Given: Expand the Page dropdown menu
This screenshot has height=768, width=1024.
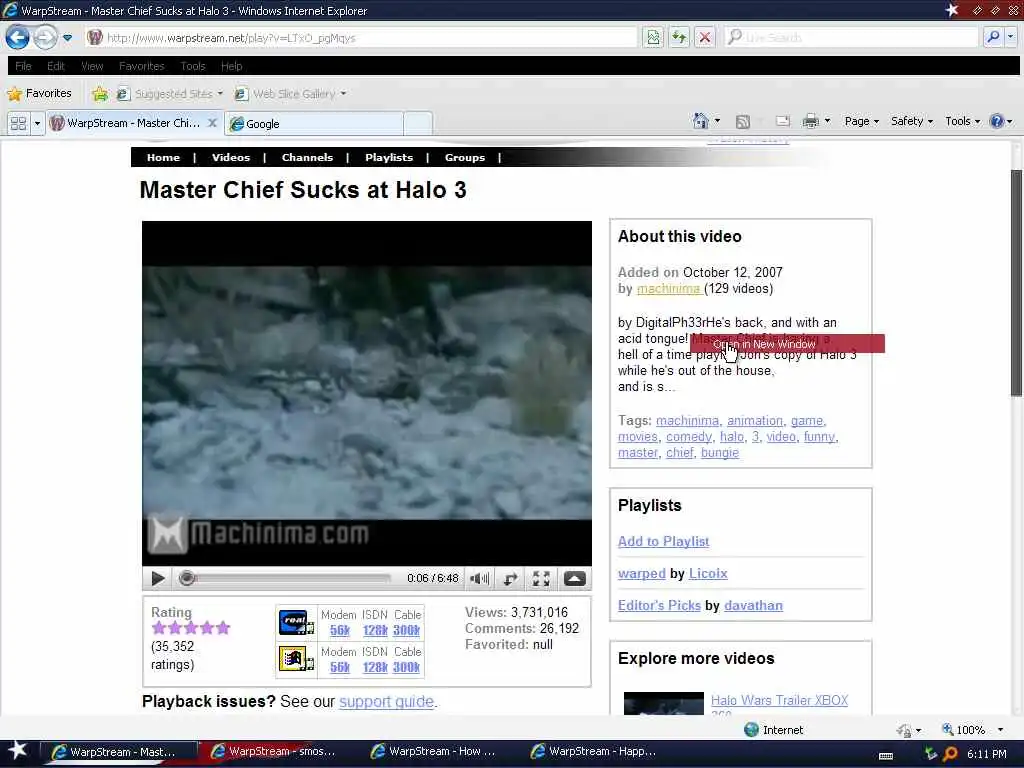Looking at the screenshot, I should click(861, 121).
